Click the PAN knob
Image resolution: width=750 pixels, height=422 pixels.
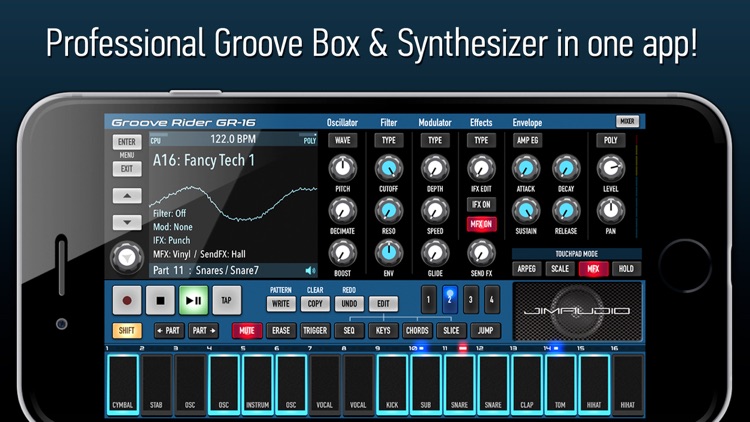(x=611, y=211)
